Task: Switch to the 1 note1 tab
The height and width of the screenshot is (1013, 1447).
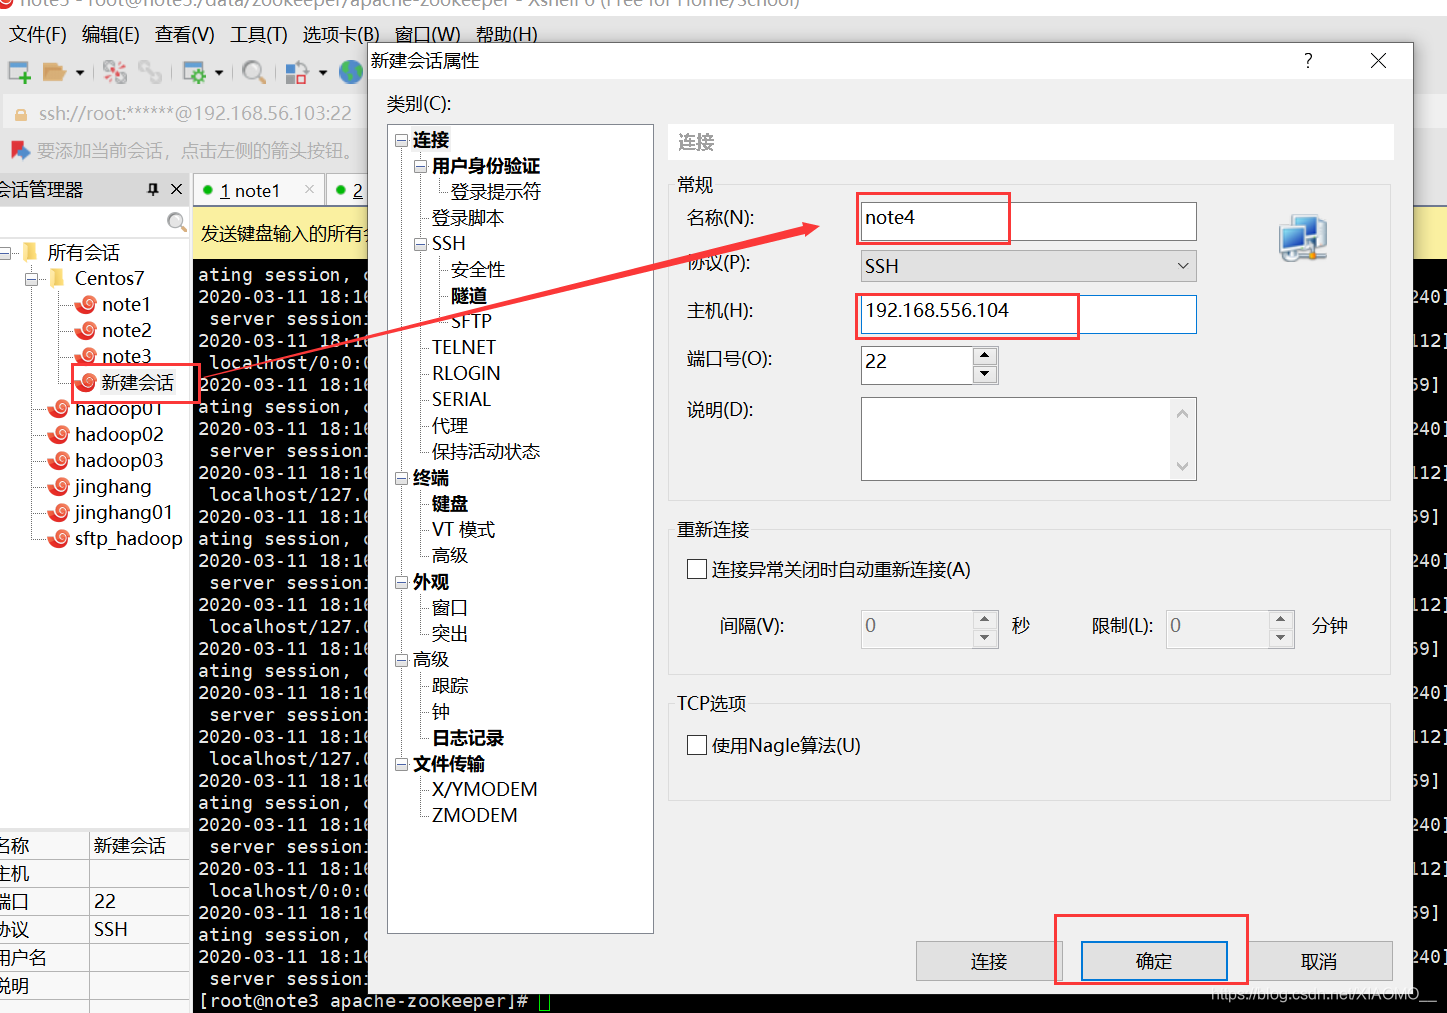Action: (250, 190)
